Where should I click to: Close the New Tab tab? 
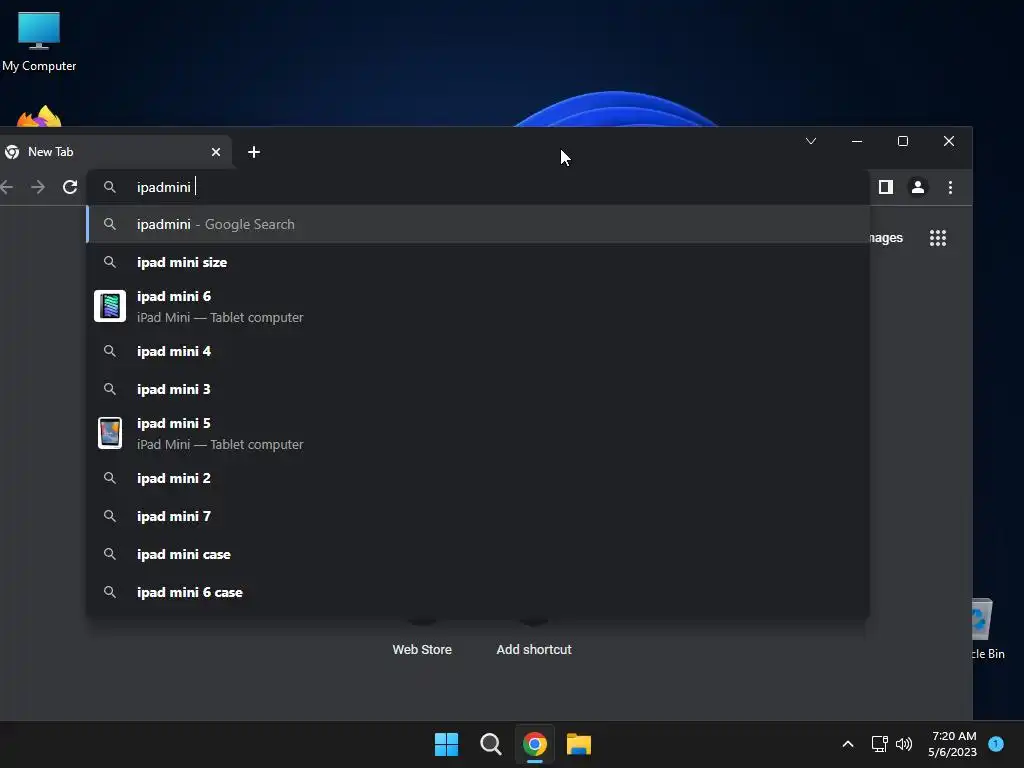pyautogui.click(x=216, y=152)
